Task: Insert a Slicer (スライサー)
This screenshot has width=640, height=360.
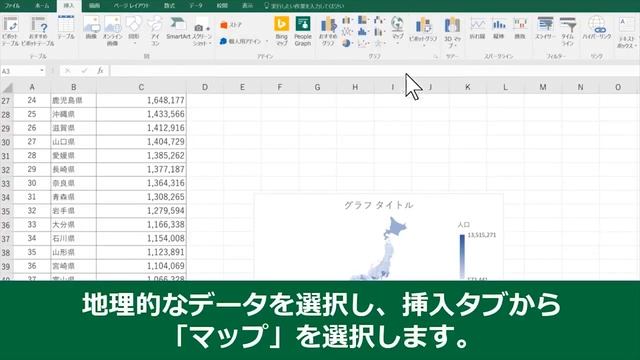Action: click(x=545, y=28)
